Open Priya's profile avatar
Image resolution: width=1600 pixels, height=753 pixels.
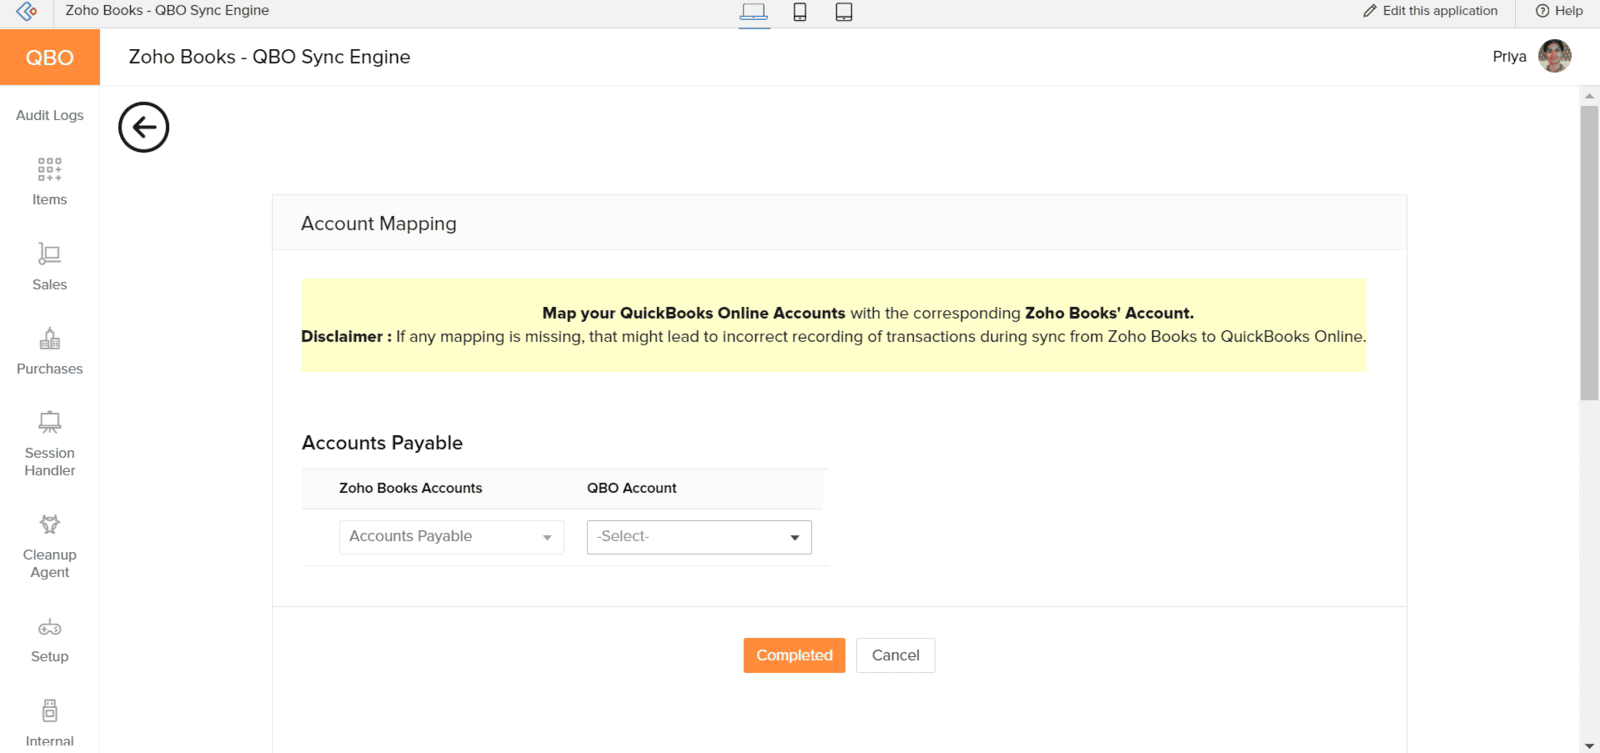1555,56
